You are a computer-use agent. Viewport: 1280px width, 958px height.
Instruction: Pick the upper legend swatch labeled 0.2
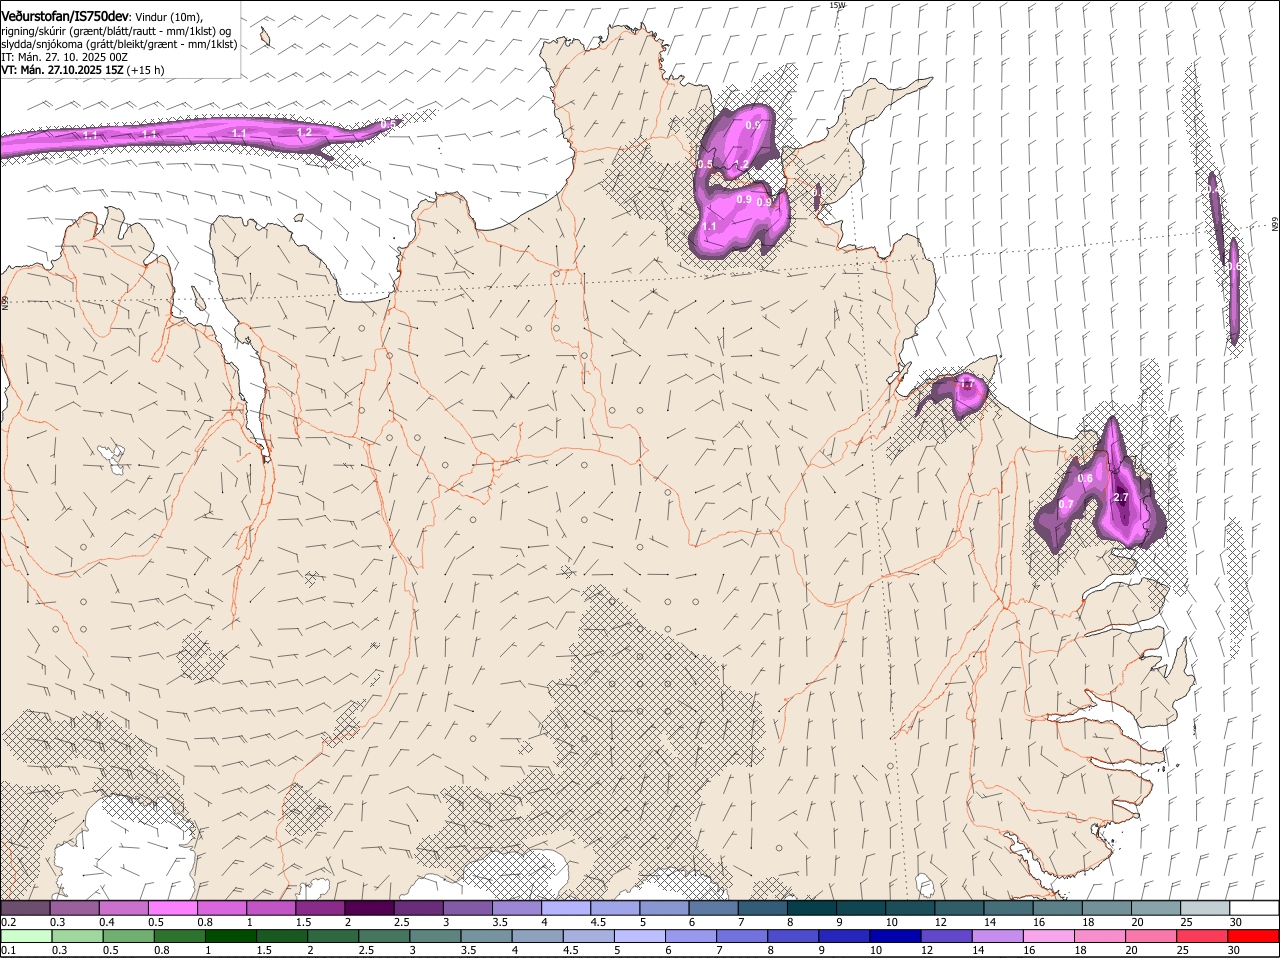coord(25,908)
